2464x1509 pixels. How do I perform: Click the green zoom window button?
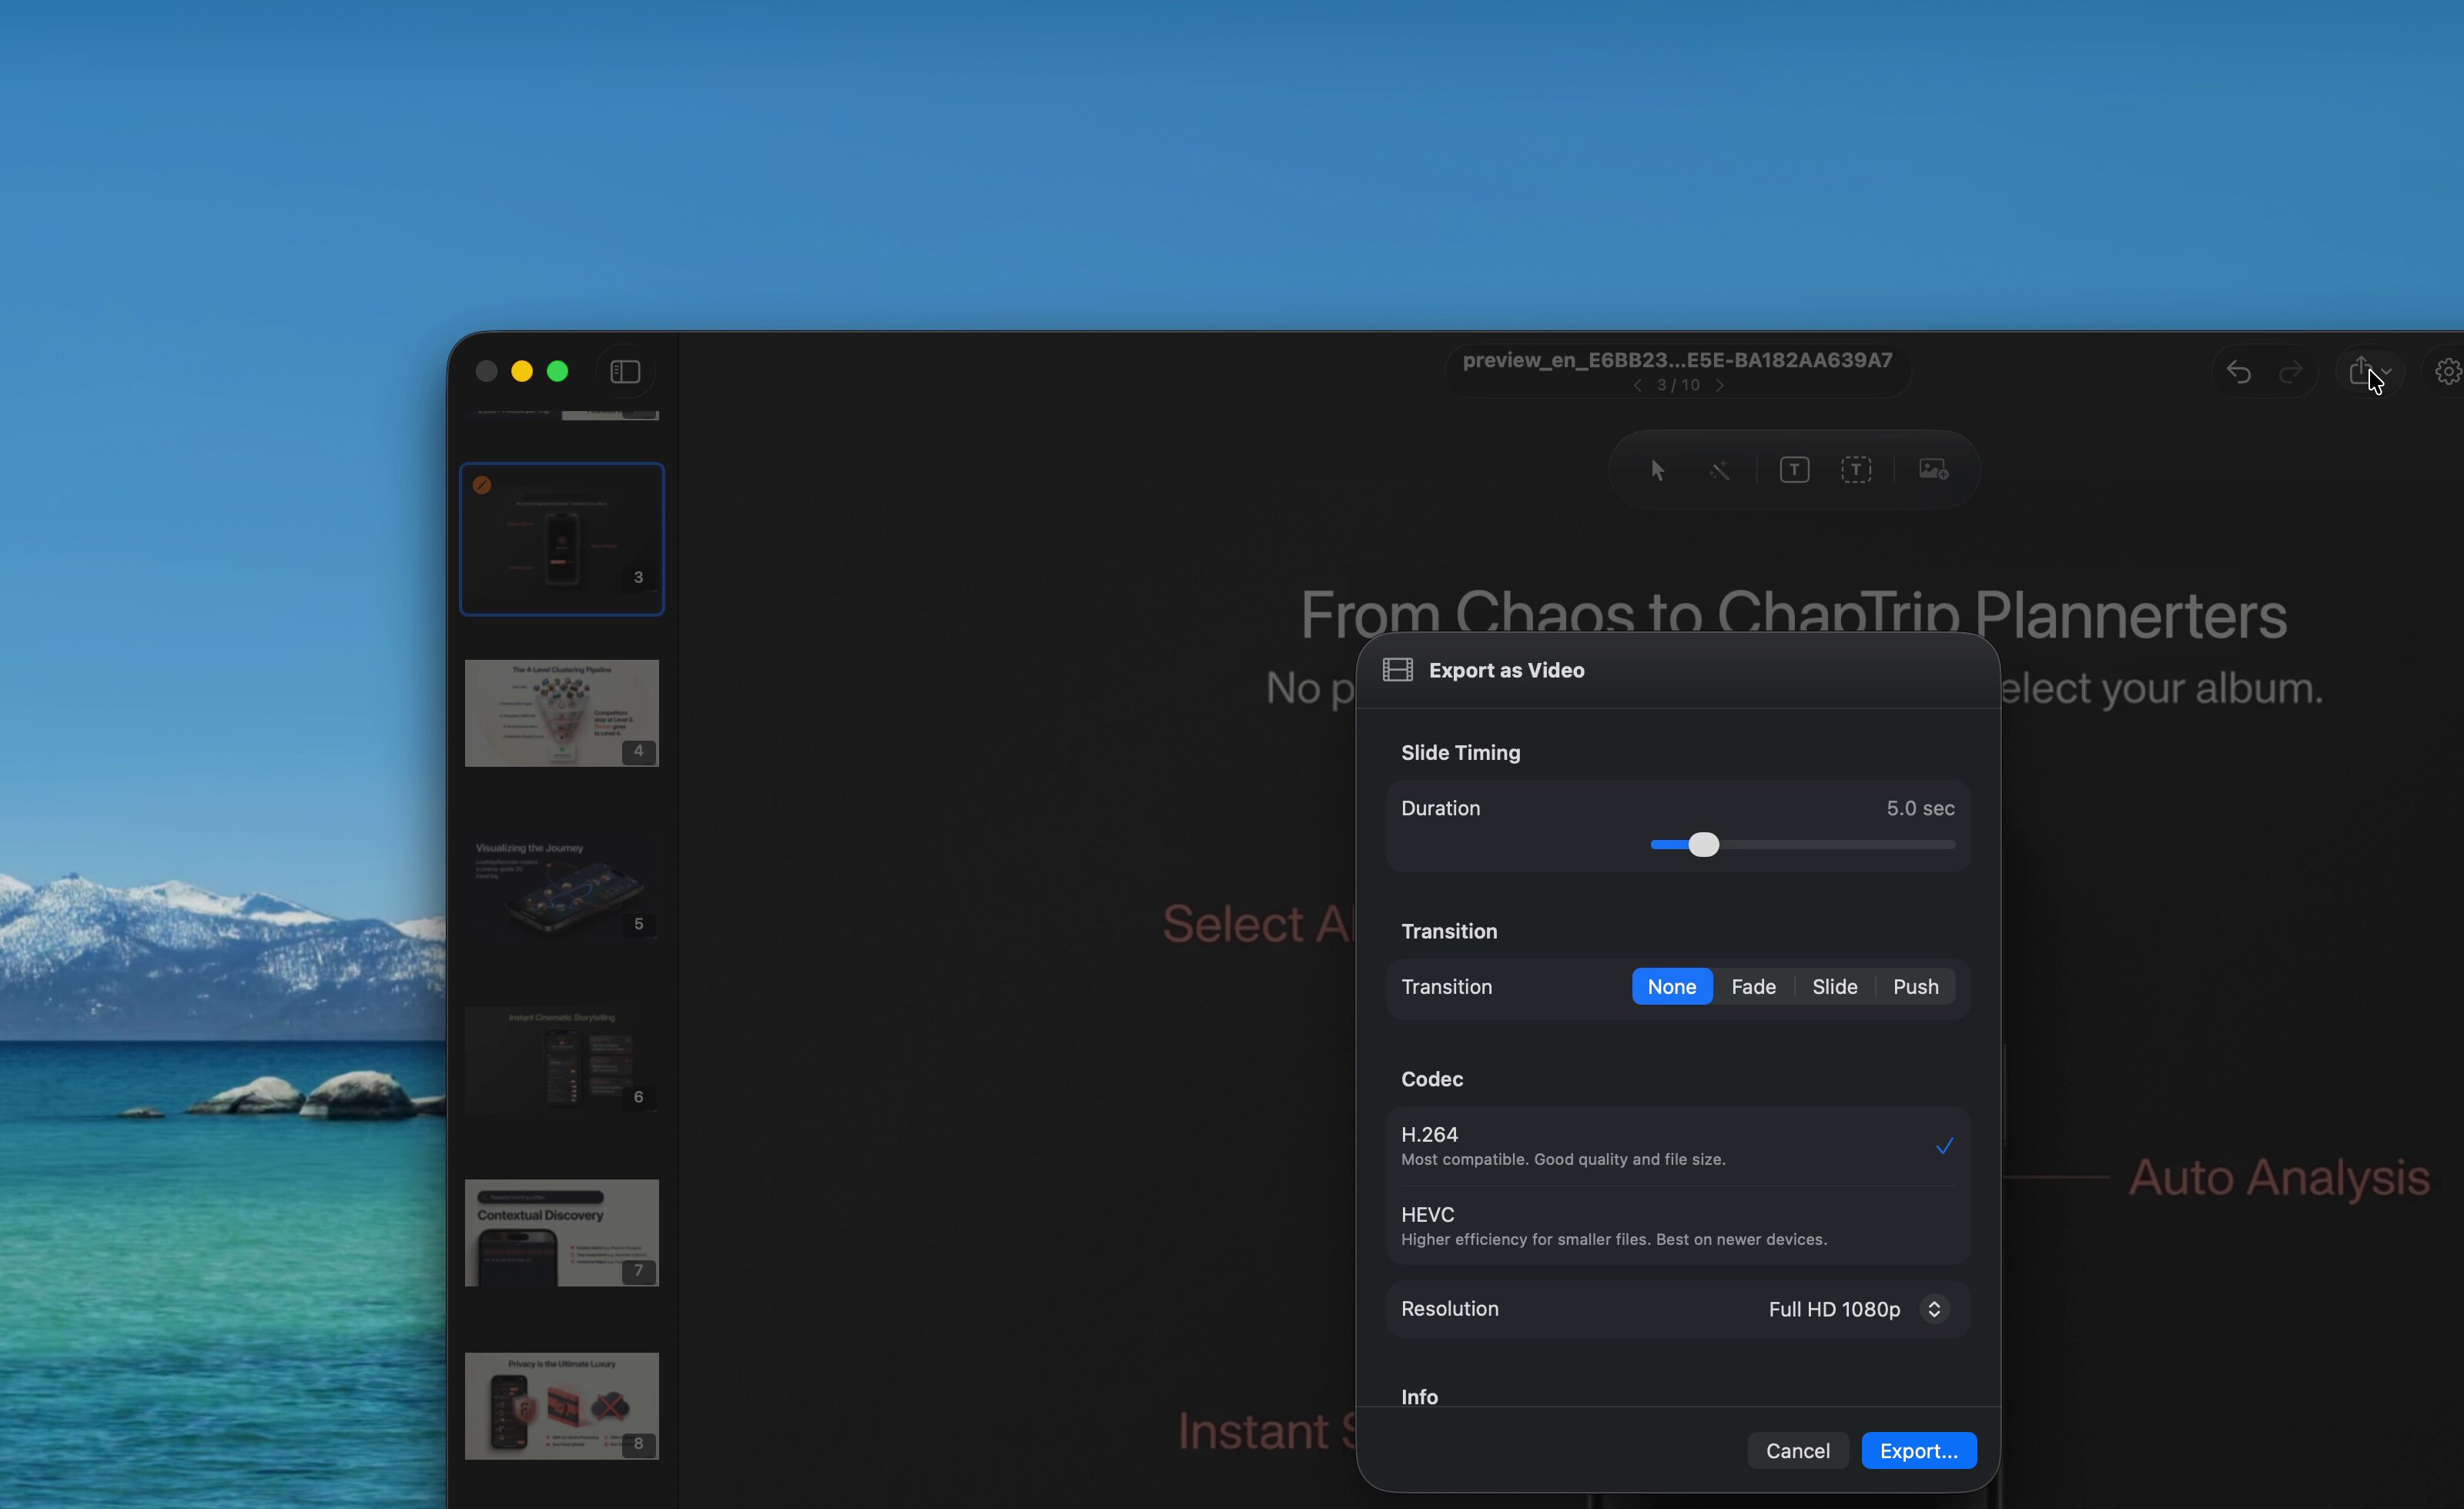558,372
